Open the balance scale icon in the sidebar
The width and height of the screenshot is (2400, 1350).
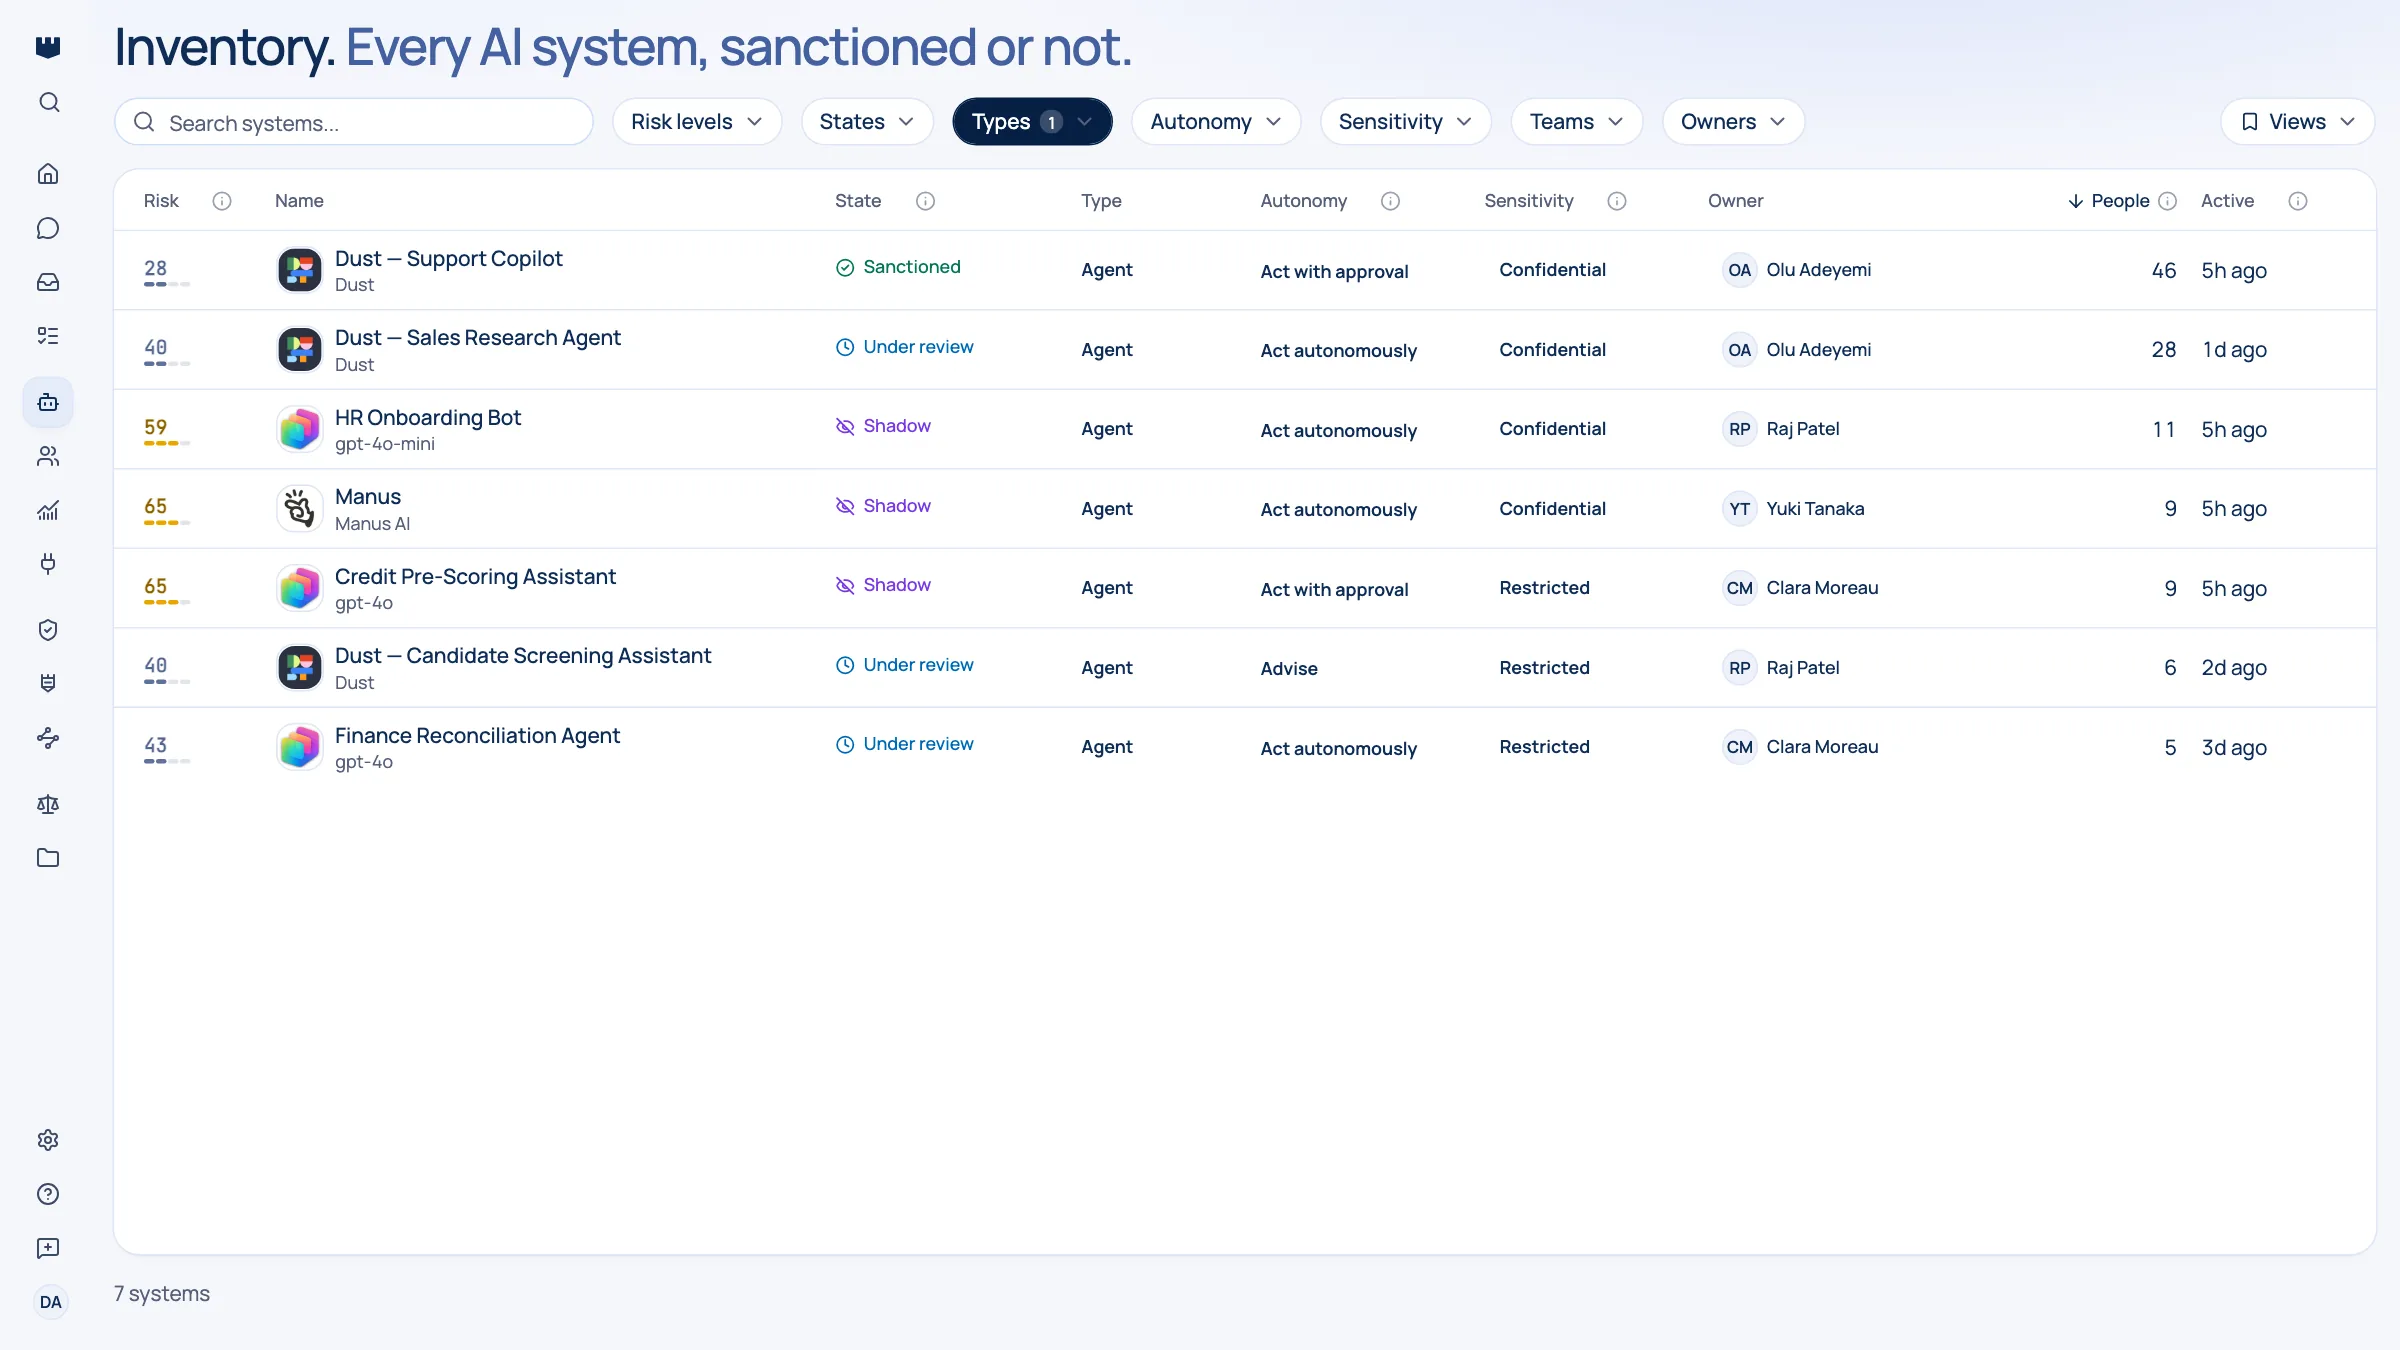(x=48, y=804)
